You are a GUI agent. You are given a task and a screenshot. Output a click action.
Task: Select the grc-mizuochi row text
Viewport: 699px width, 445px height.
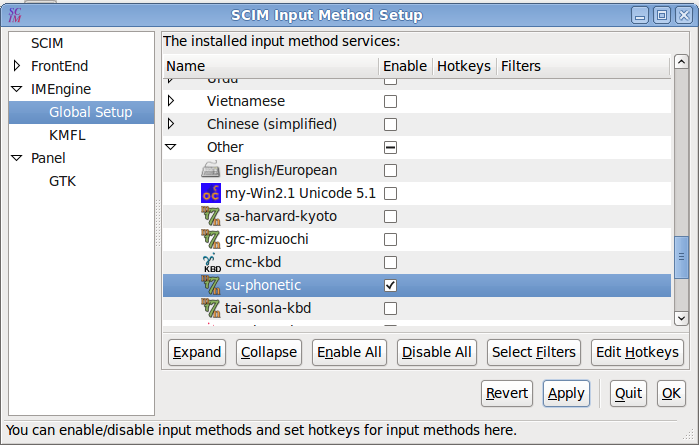tap(267, 239)
